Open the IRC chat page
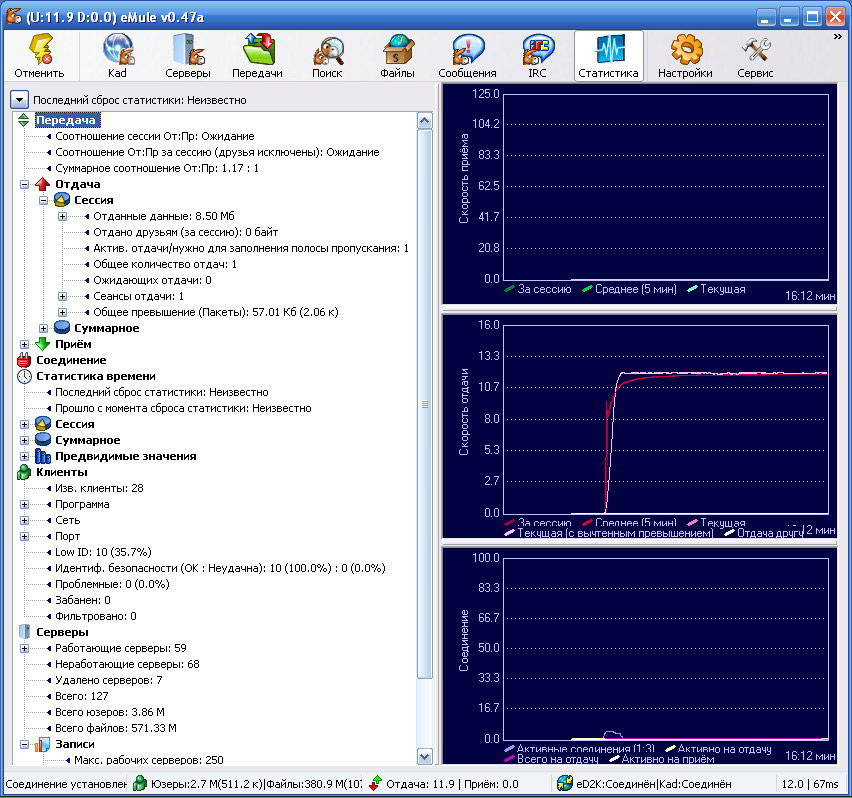 click(537, 56)
